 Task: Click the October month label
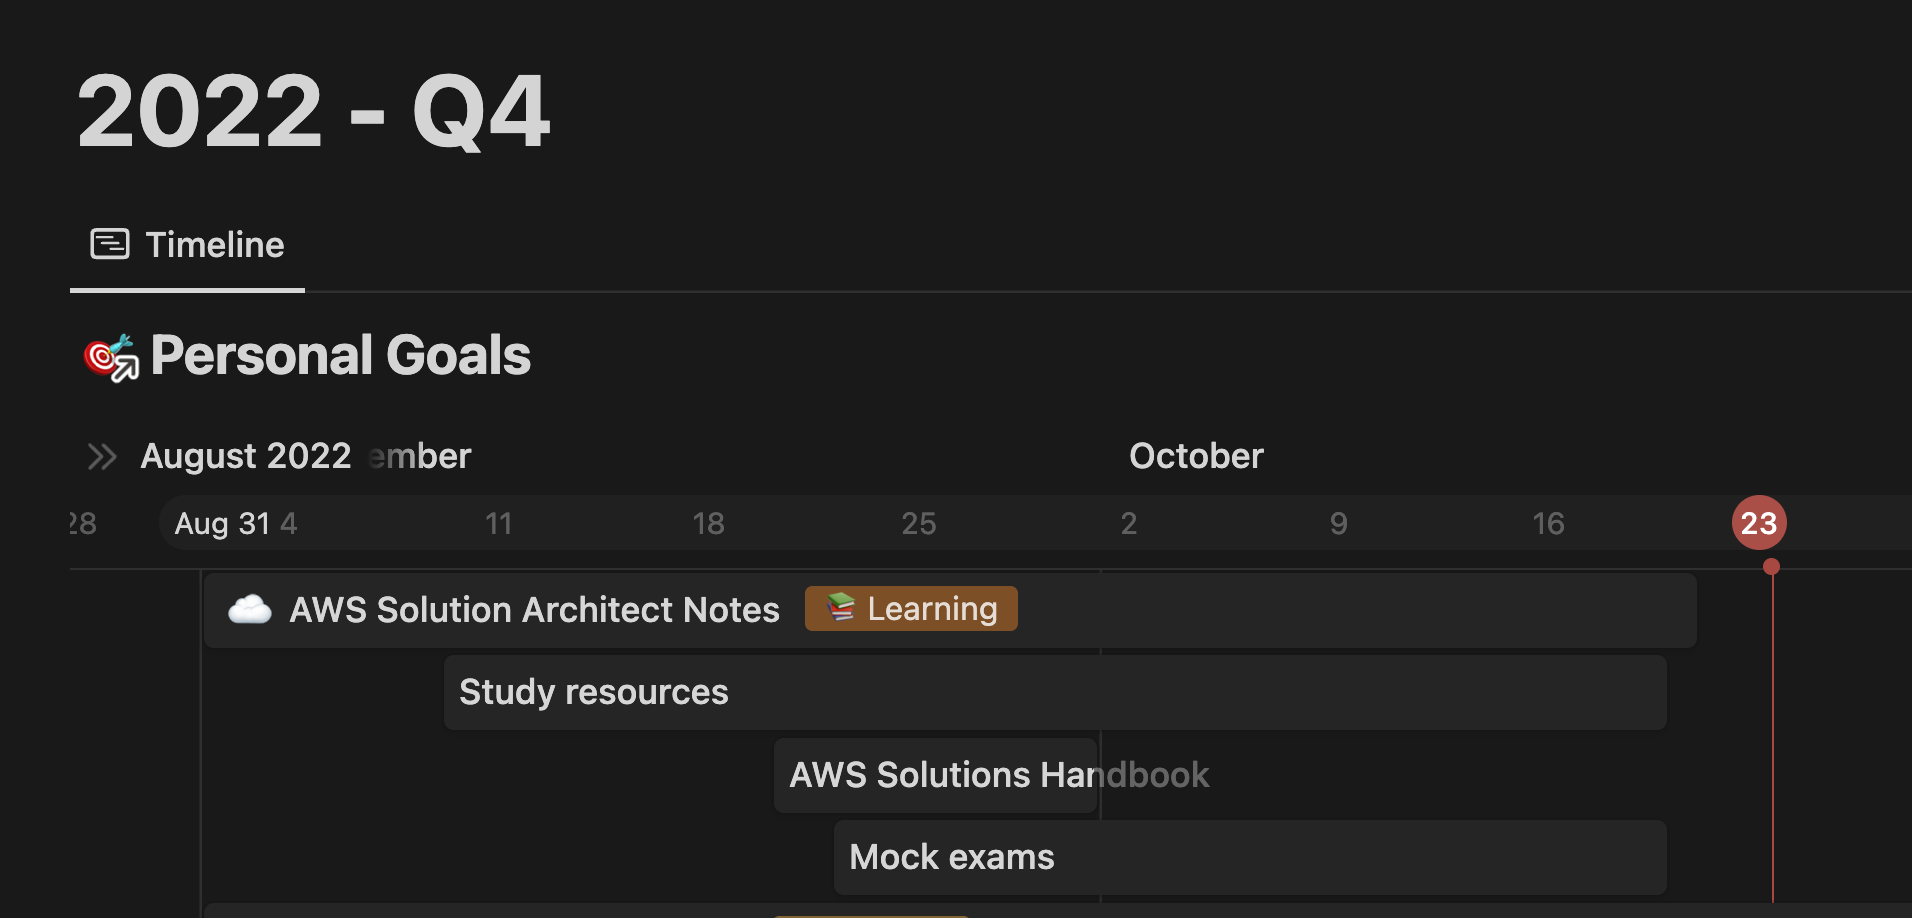[1196, 456]
